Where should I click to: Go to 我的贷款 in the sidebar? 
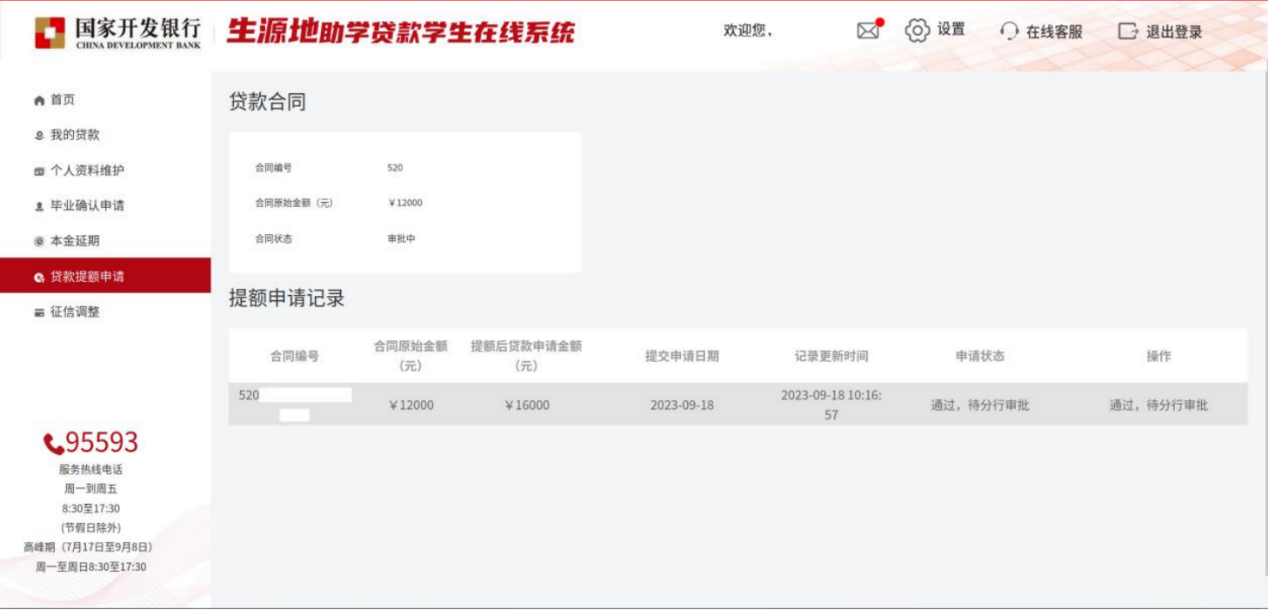(75, 135)
